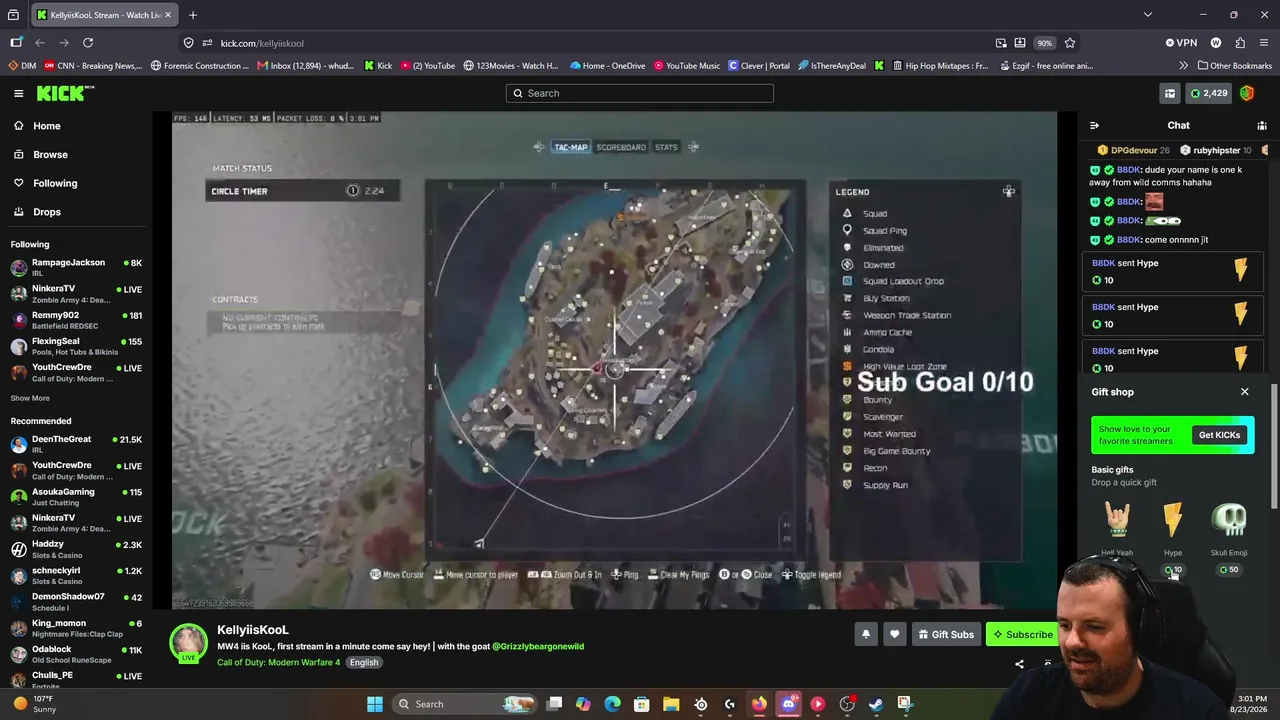Open RampageJackson's channel
The width and height of the screenshot is (1280, 720).
click(76, 267)
